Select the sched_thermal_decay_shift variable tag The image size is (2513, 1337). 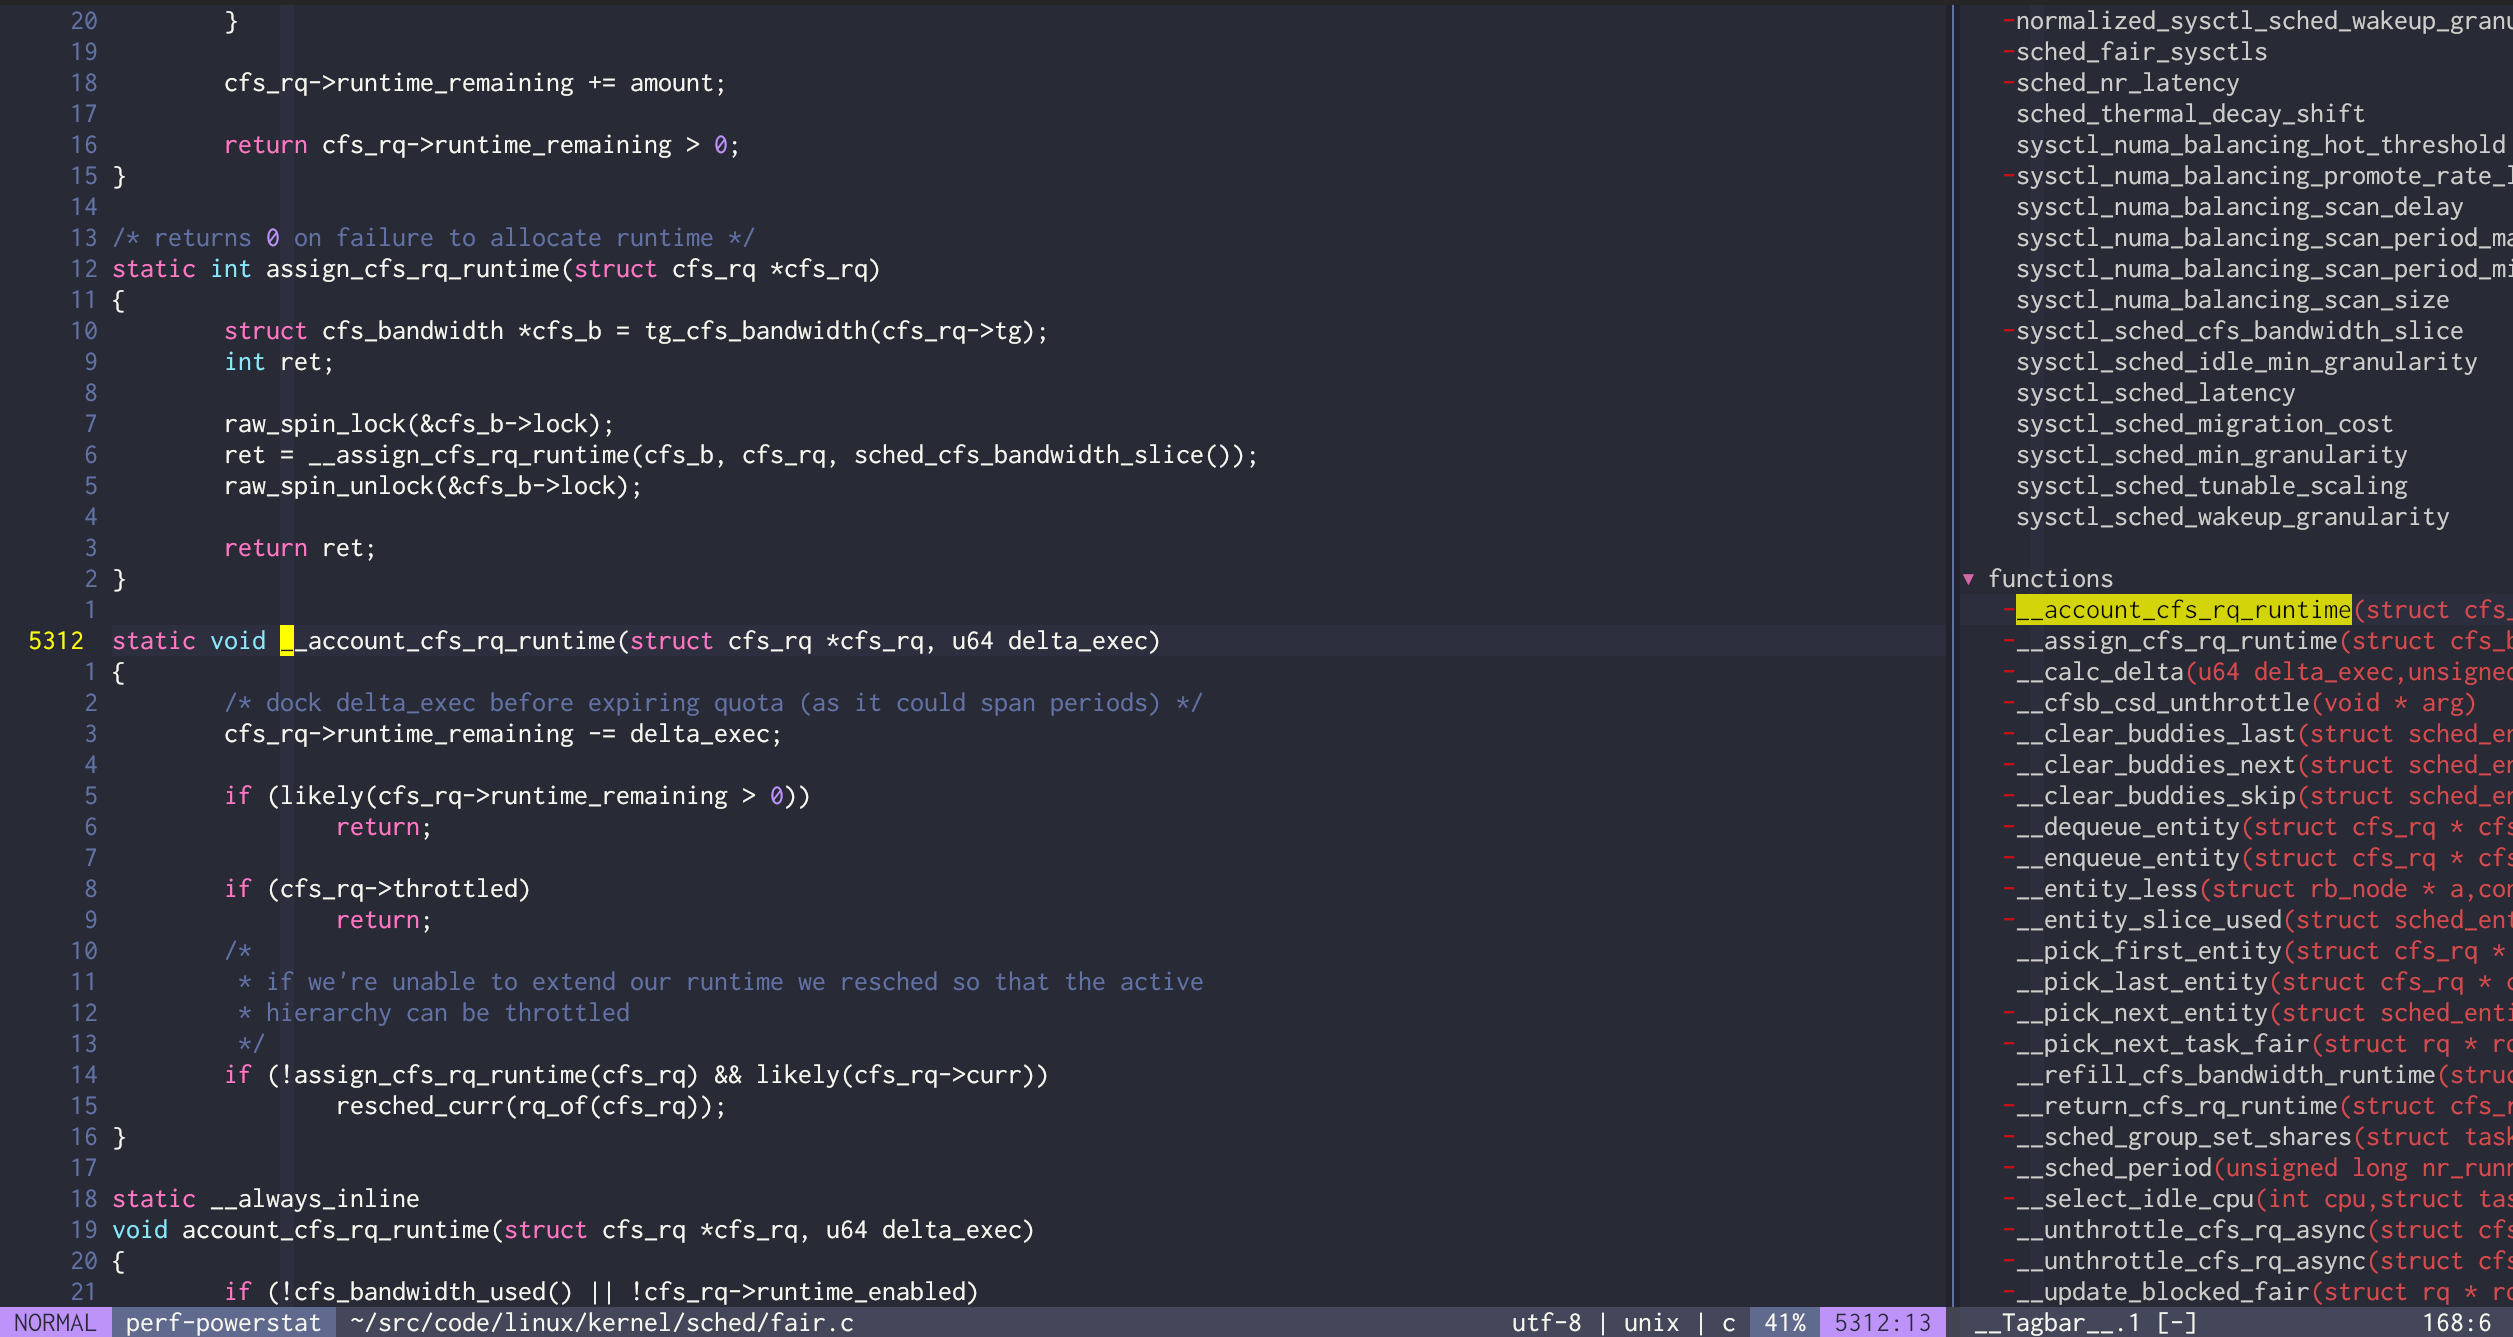click(2189, 114)
